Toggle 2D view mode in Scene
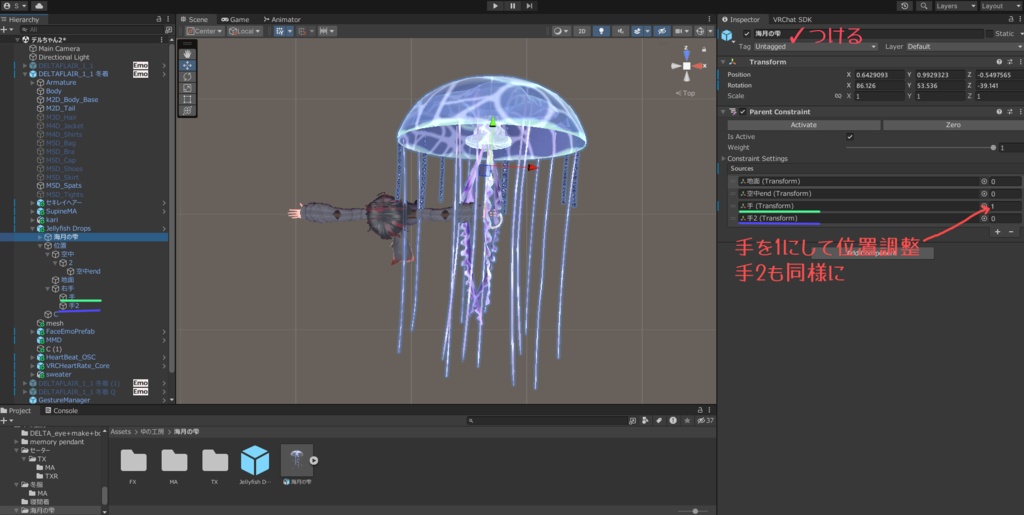The height and width of the screenshot is (515, 1024). point(581,31)
